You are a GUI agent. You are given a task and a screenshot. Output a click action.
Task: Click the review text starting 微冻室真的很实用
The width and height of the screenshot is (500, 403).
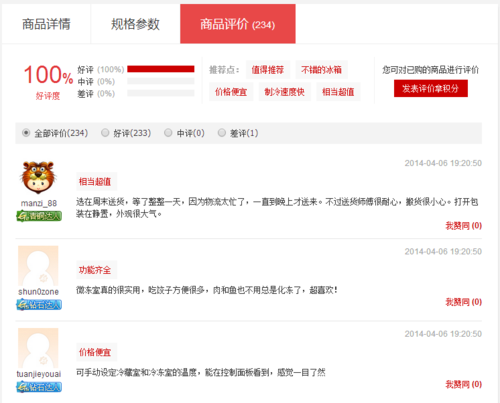pos(207,290)
